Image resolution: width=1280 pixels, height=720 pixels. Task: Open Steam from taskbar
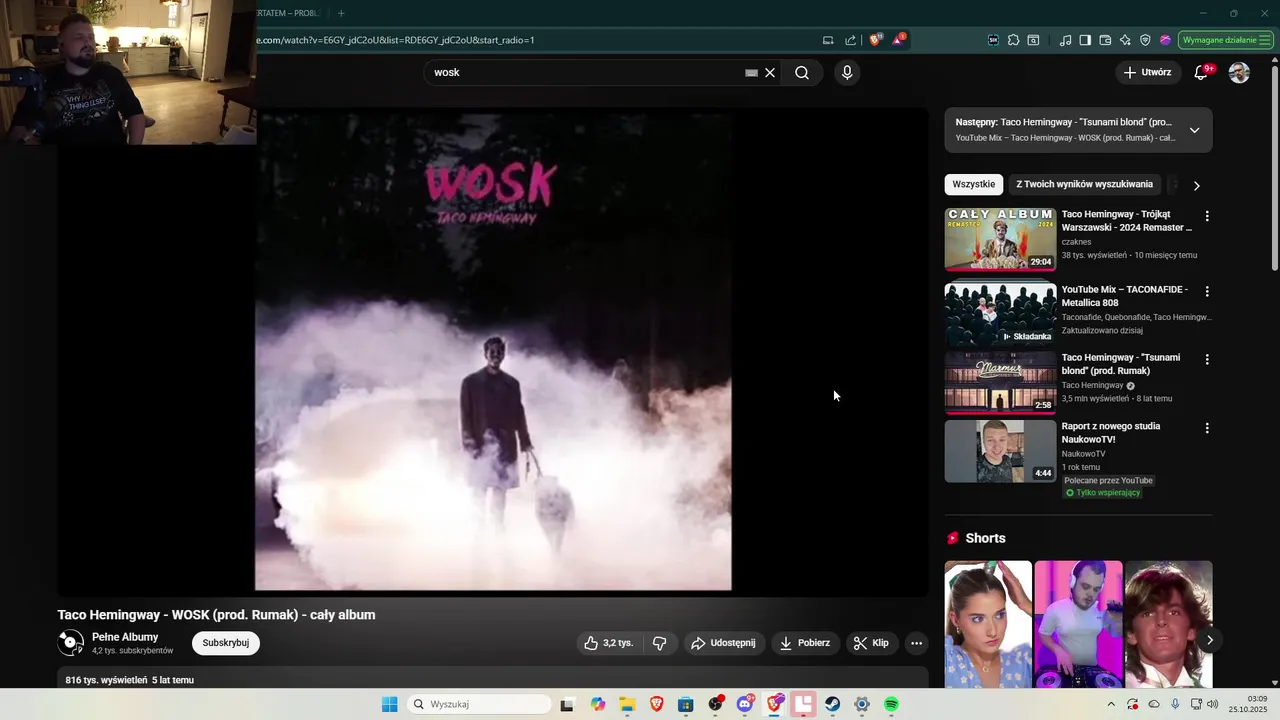pyautogui.click(x=832, y=704)
